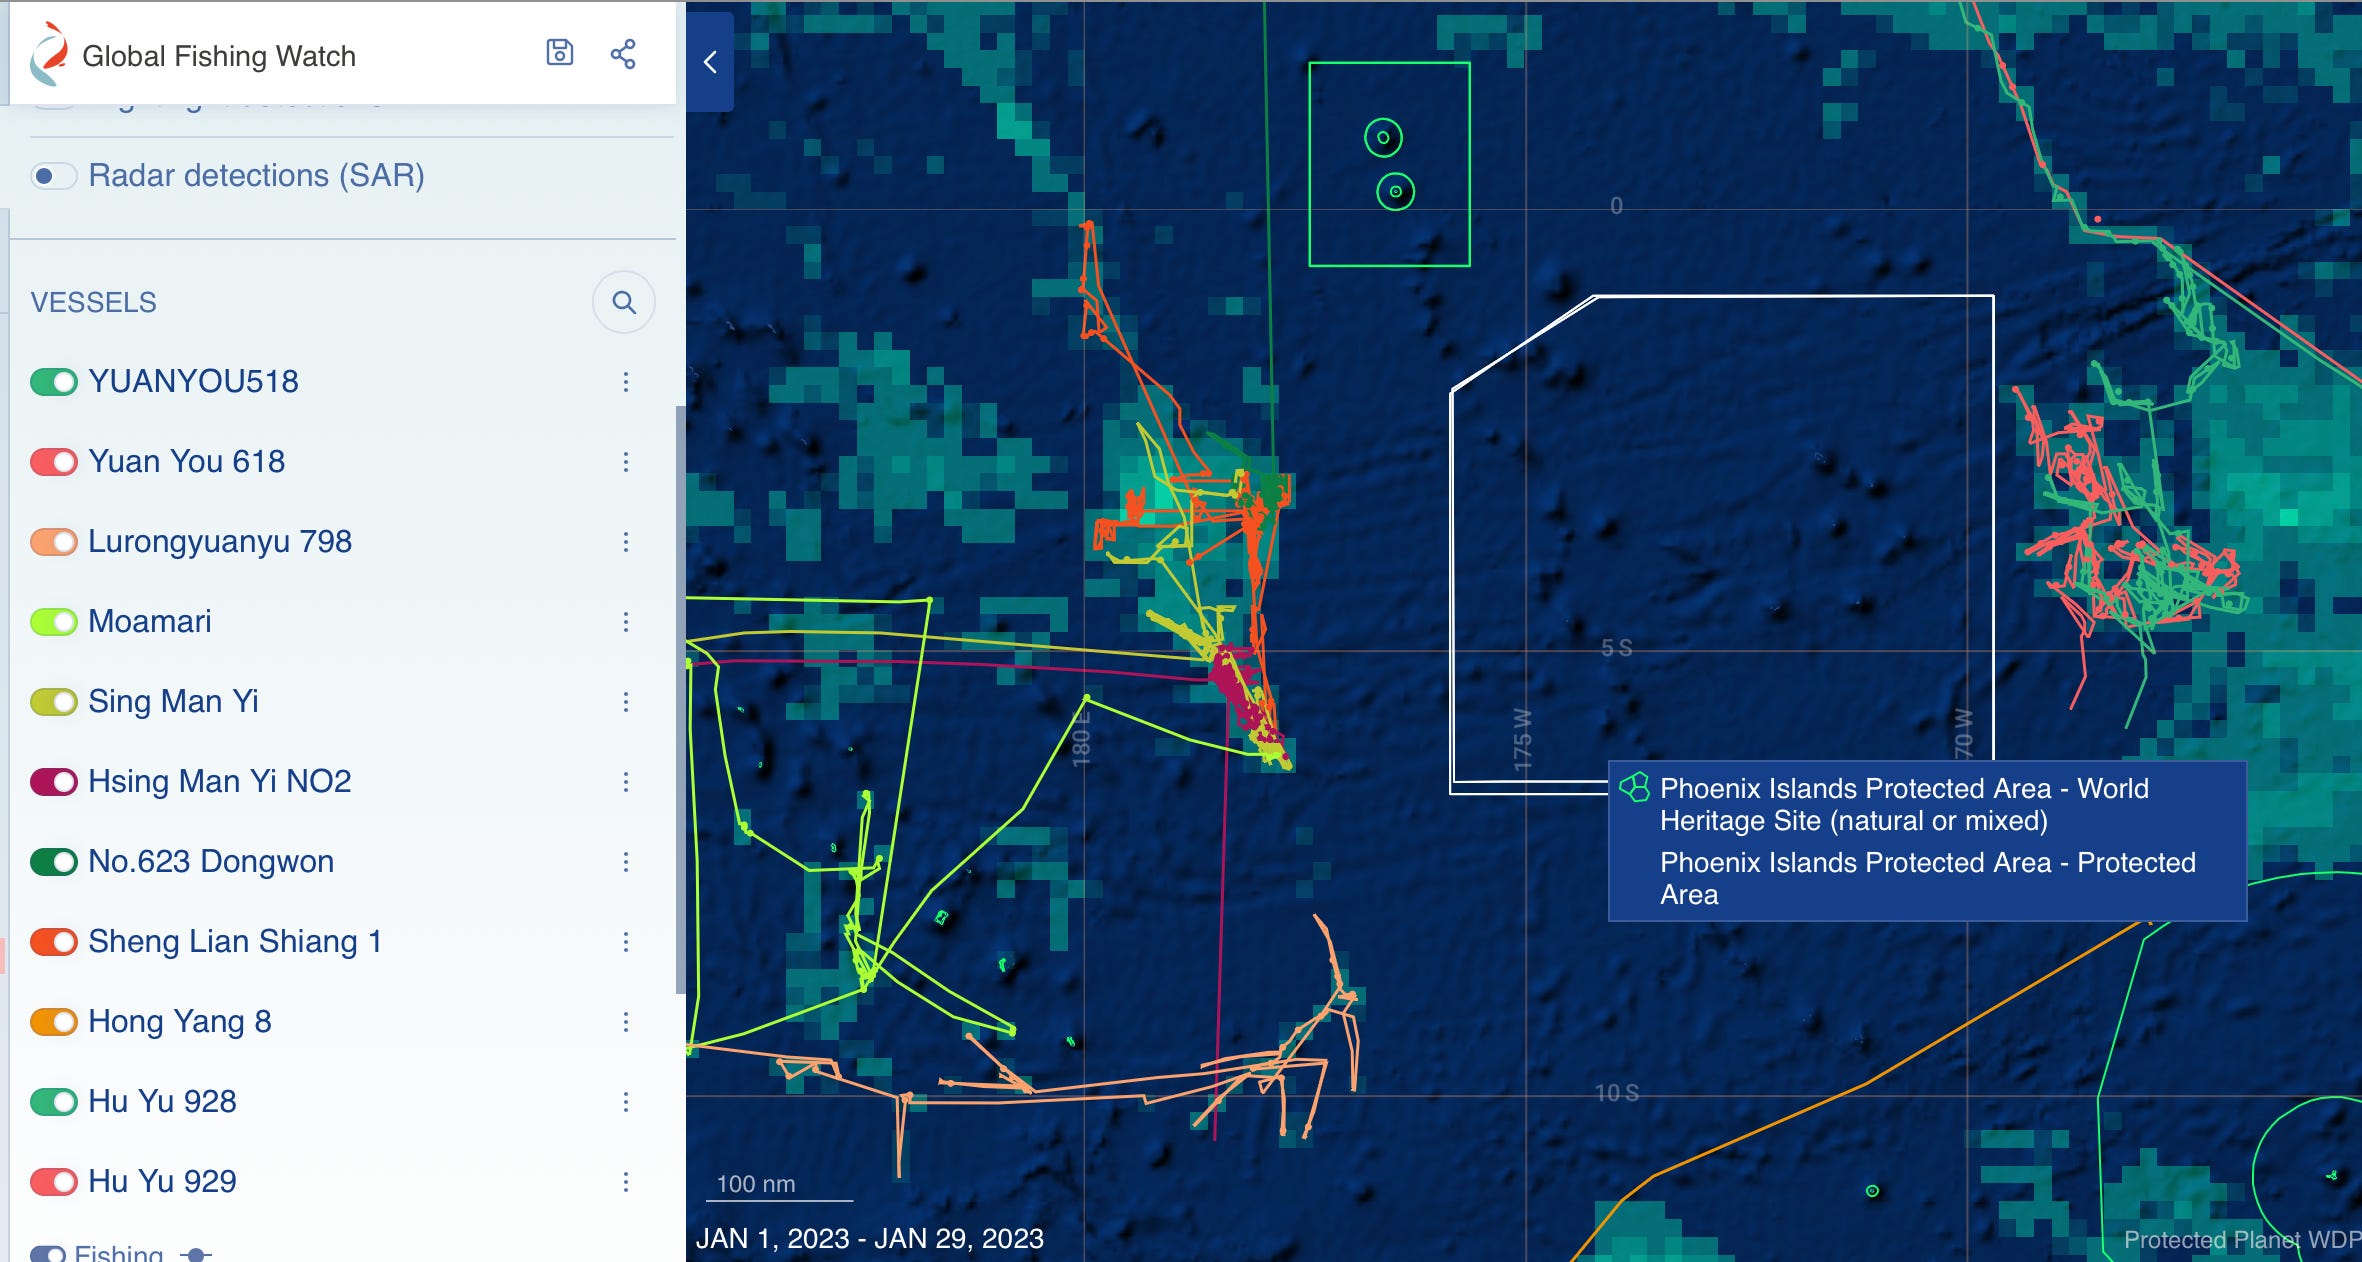Hide the YUANYOU518 vessel track
The image size is (2362, 1262).
coord(53,381)
